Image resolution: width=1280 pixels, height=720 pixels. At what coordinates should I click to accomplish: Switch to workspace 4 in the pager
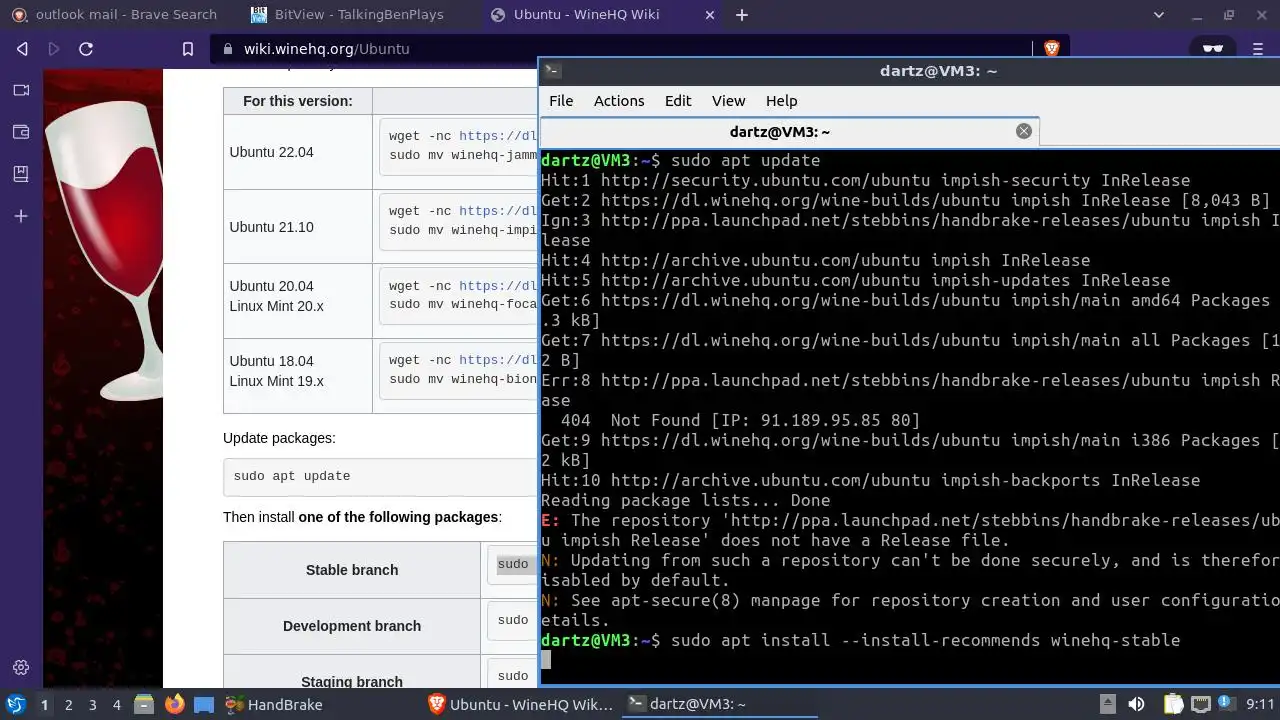pos(116,705)
